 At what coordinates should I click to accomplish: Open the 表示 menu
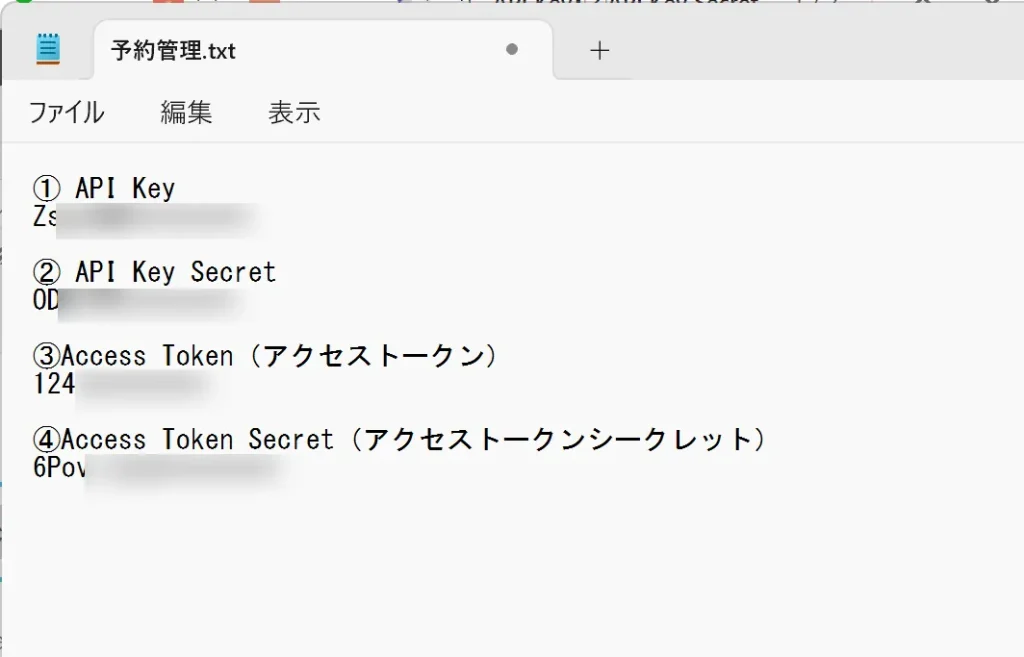(294, 112)
